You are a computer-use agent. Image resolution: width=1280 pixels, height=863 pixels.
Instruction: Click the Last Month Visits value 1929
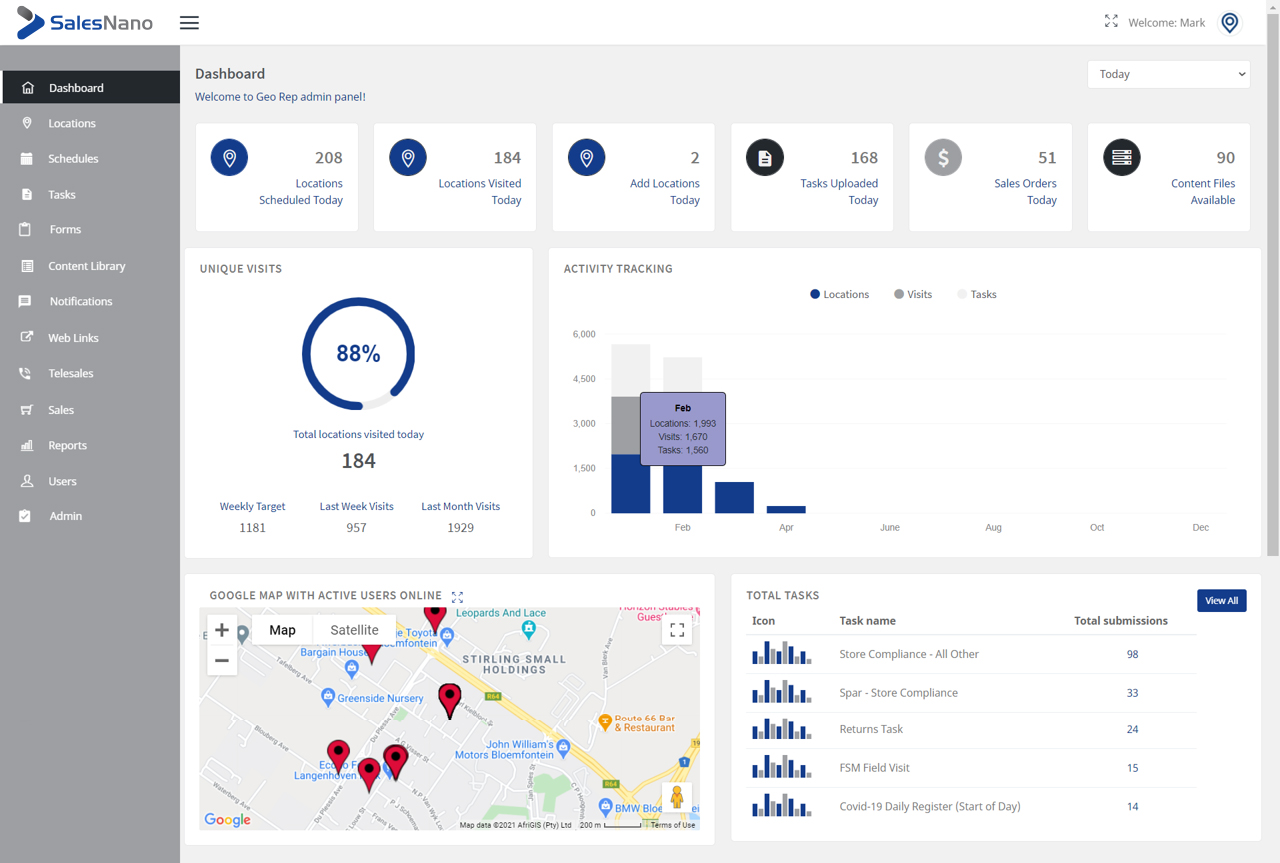pyautogui.click(x=460, y=527)
